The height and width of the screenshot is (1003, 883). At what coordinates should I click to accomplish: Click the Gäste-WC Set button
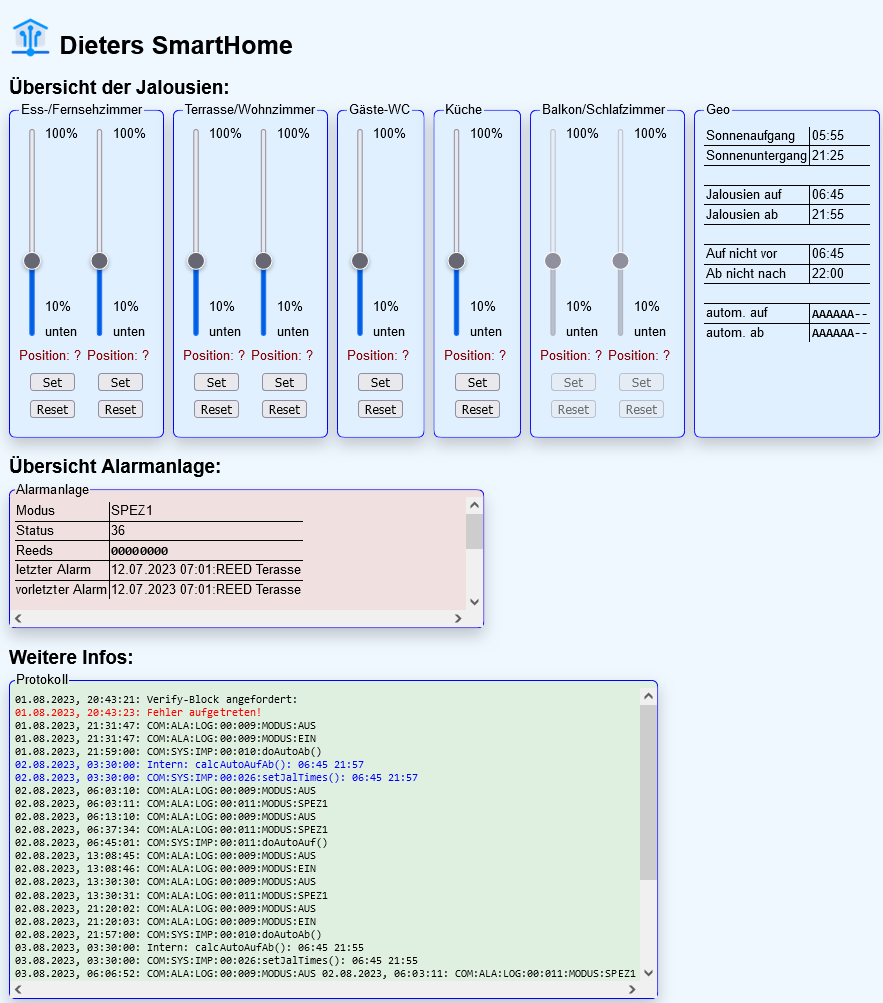(x=381, y=383)
